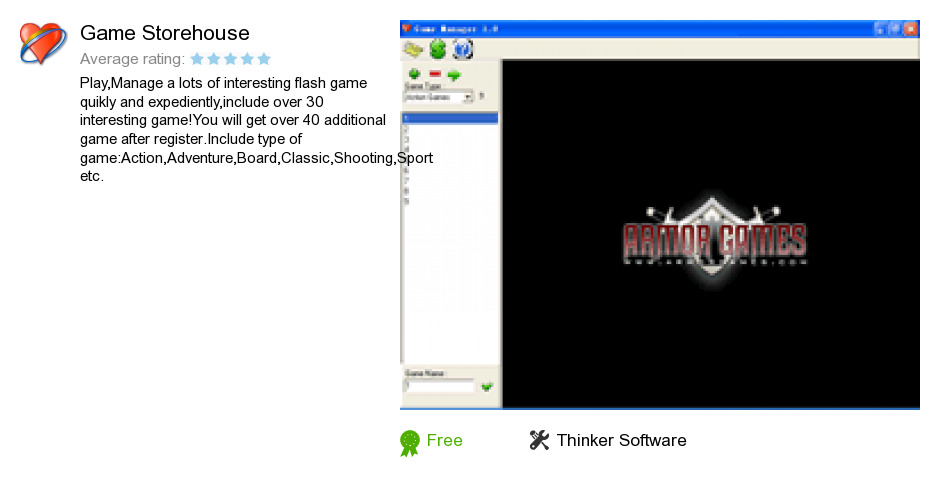Click the small button right of Game Type dropdown
This screenshot has width=940, height=487.
coord(481,96)
